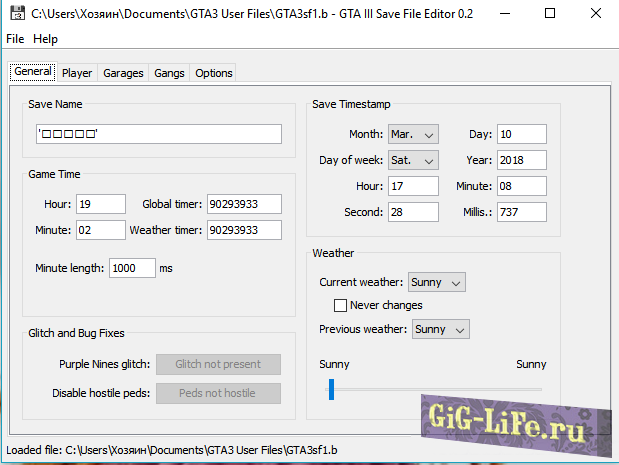Open the Gangs tab

tap(169, 73)
